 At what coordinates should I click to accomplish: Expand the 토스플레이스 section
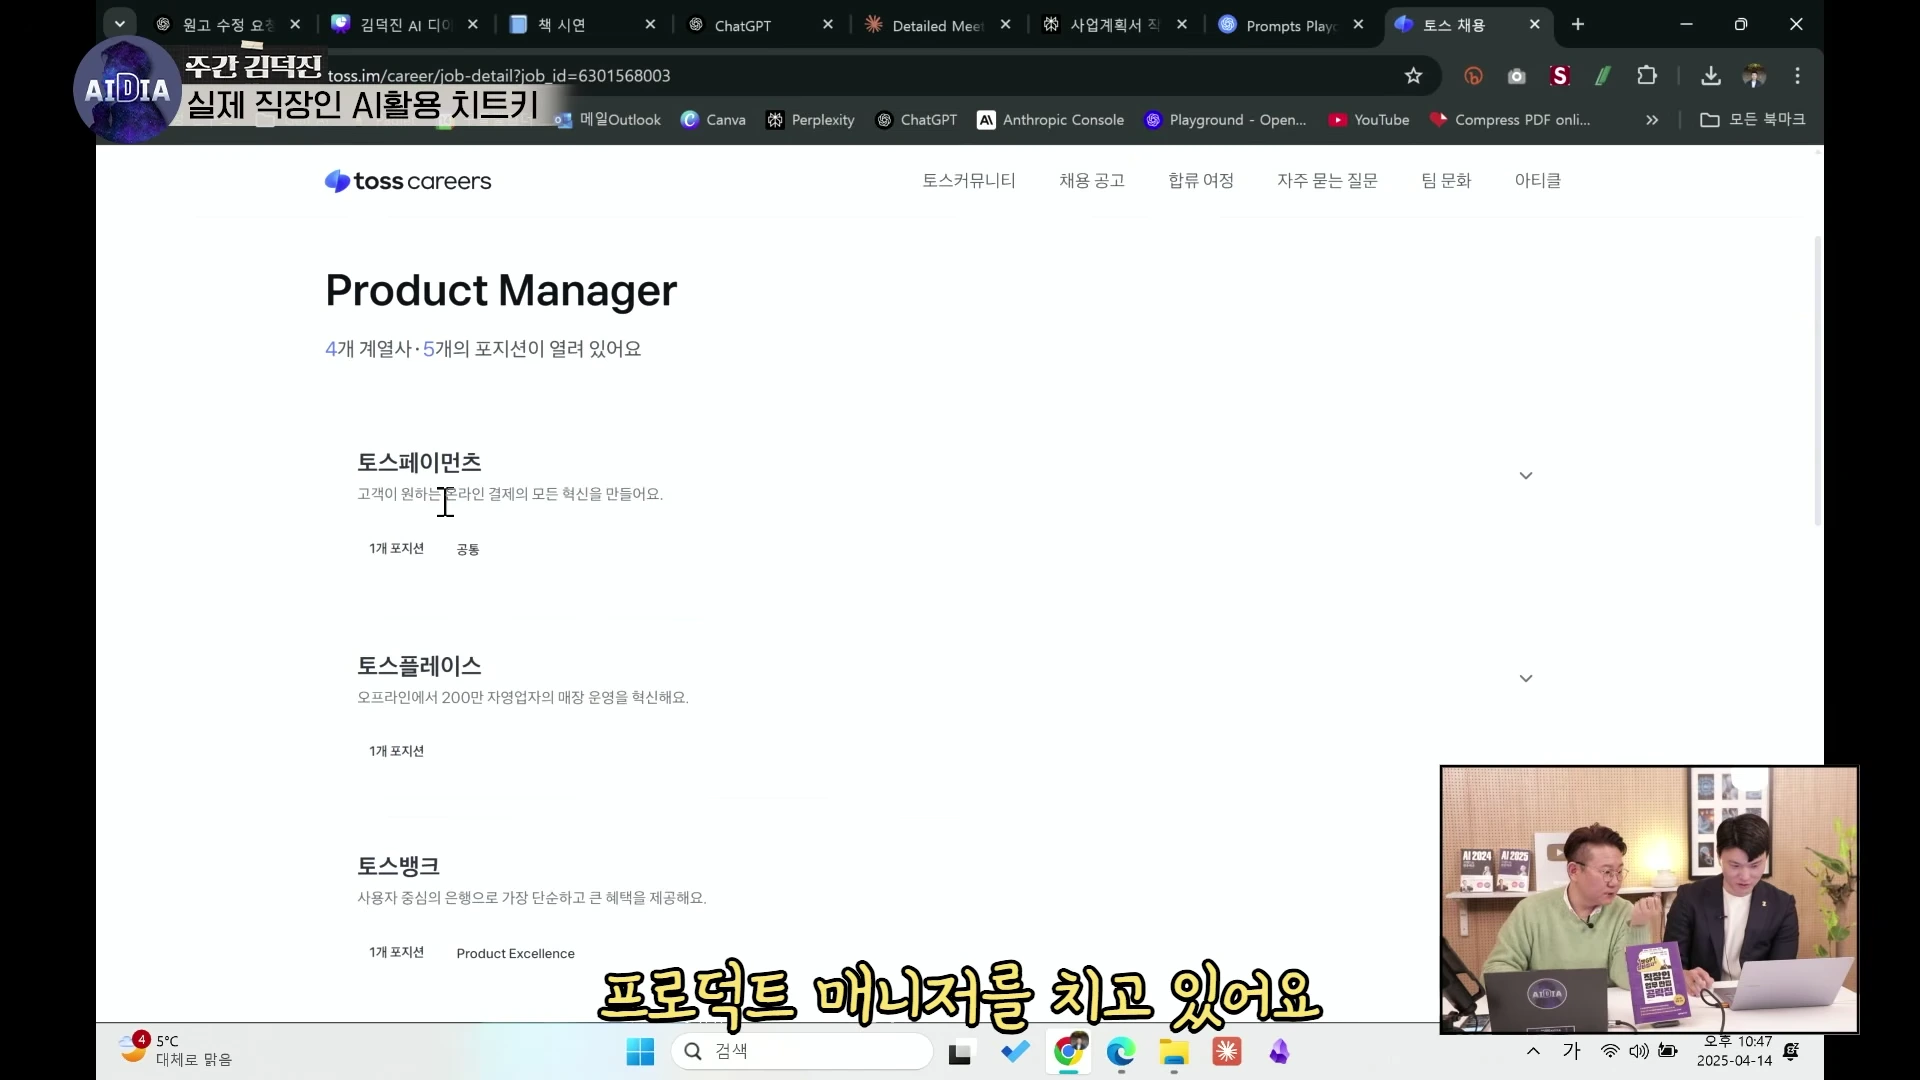click(1526, 678)
